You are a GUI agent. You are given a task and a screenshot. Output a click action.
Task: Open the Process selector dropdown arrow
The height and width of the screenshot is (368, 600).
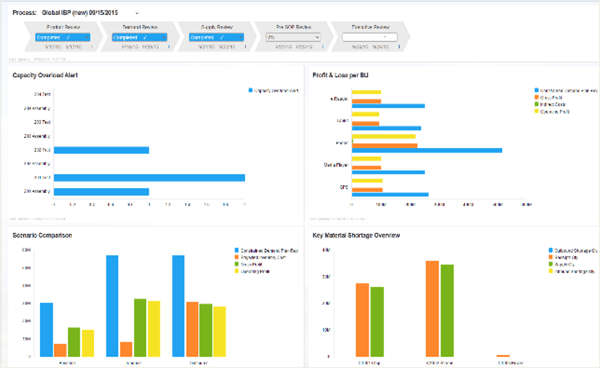(x=137, y=13)
